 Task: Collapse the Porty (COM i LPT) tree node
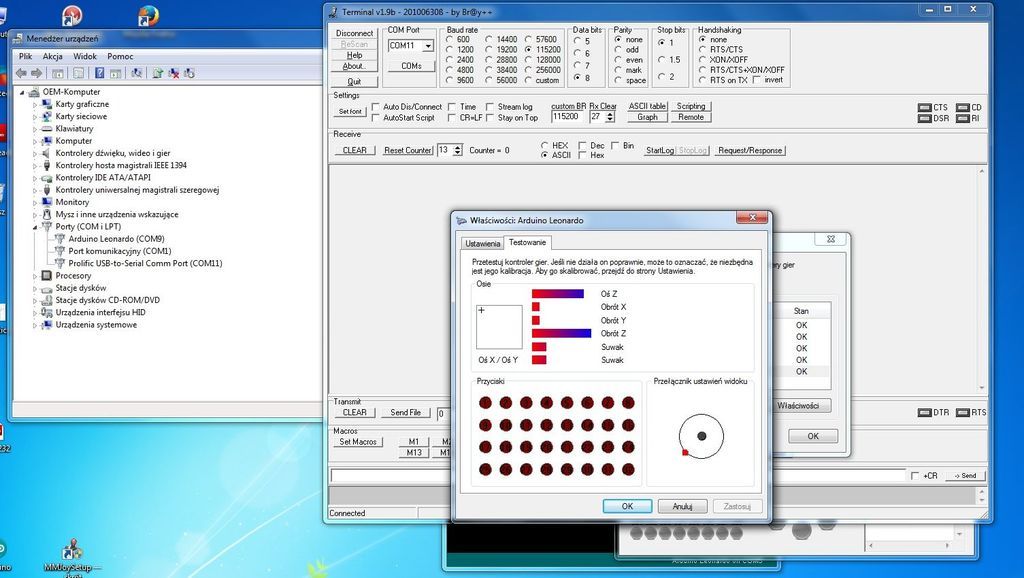(x=35, y=227)
